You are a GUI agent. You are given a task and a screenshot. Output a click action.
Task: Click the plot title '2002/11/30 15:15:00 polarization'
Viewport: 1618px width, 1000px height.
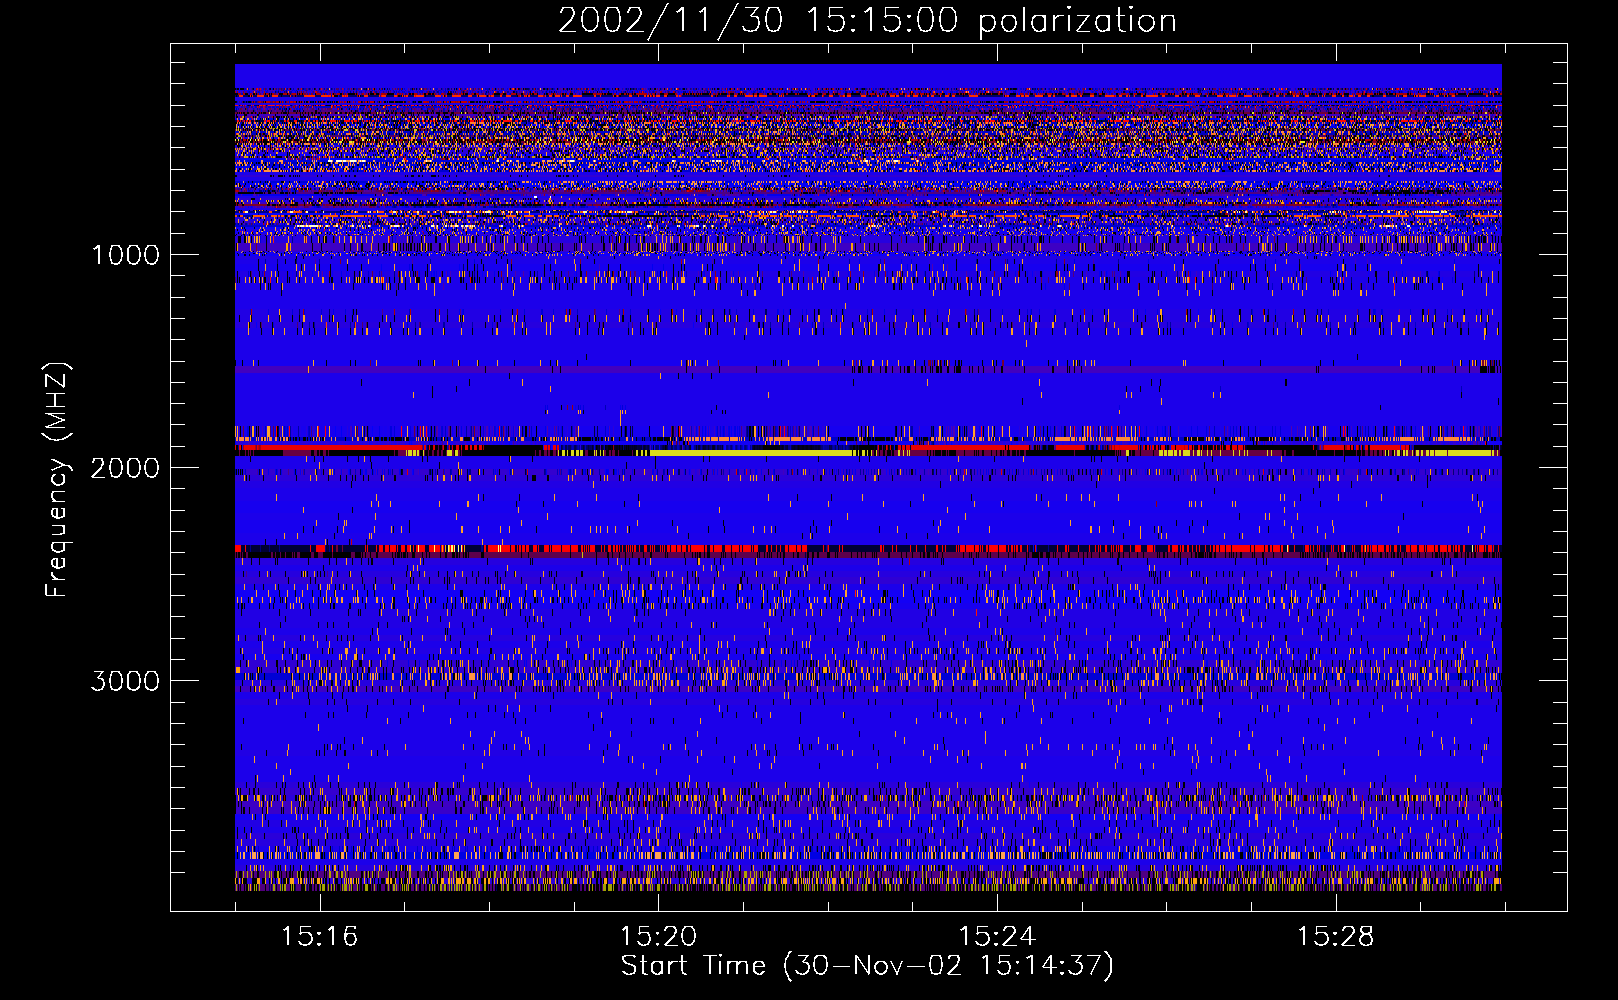tap(867, 21)
